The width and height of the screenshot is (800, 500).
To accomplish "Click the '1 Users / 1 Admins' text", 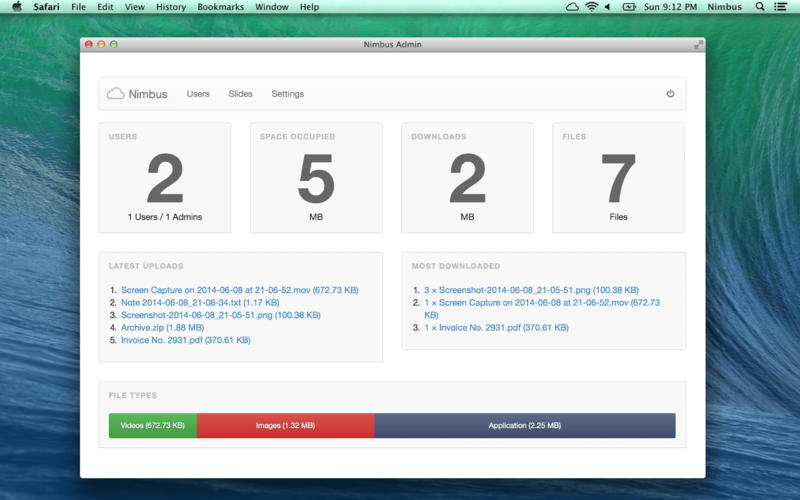I will pyautogui.click(x=165, y=217).
